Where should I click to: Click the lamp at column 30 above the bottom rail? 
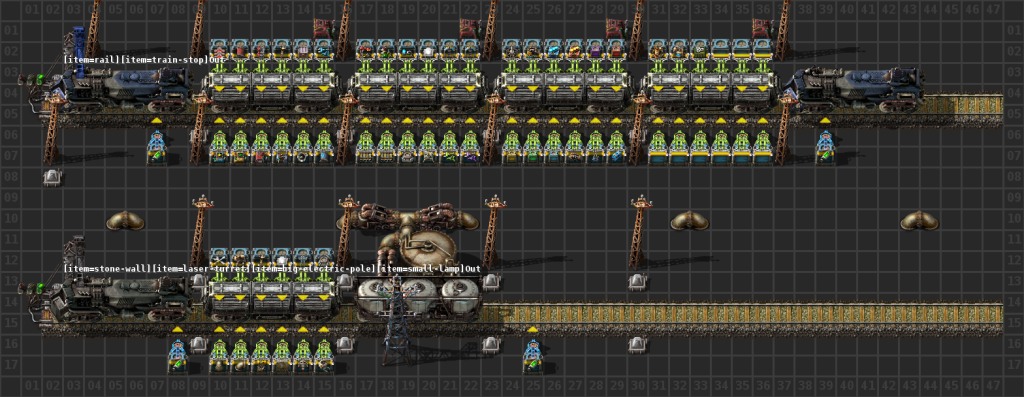pos(637,282)
